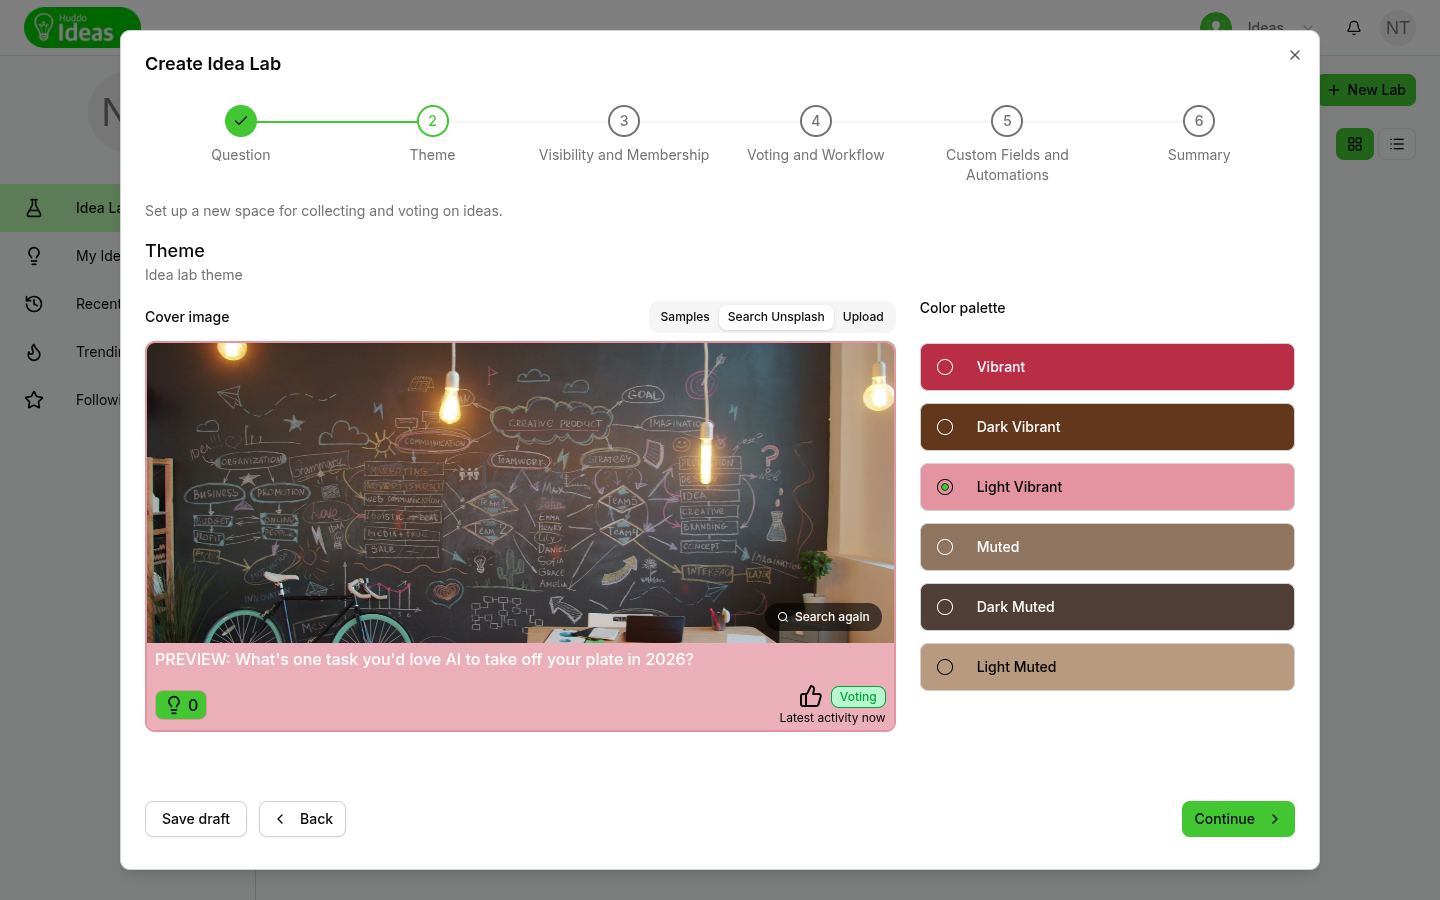Viewport: 1440px width, 900px height.
Task: Click the Idea Labs flask icon
Action: (34, 208)
